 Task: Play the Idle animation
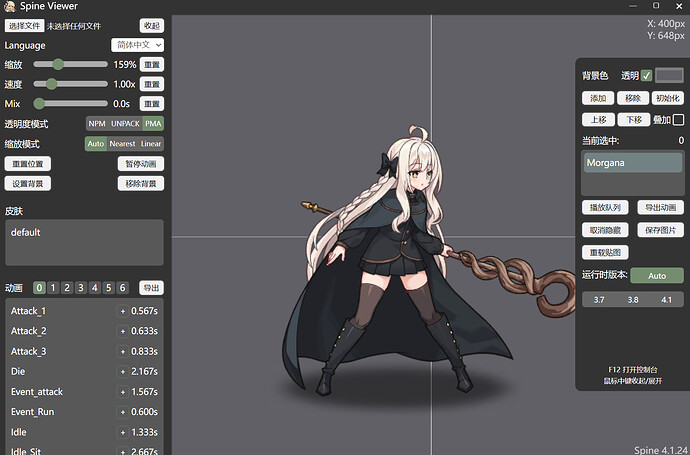click(x=18, y=433)
